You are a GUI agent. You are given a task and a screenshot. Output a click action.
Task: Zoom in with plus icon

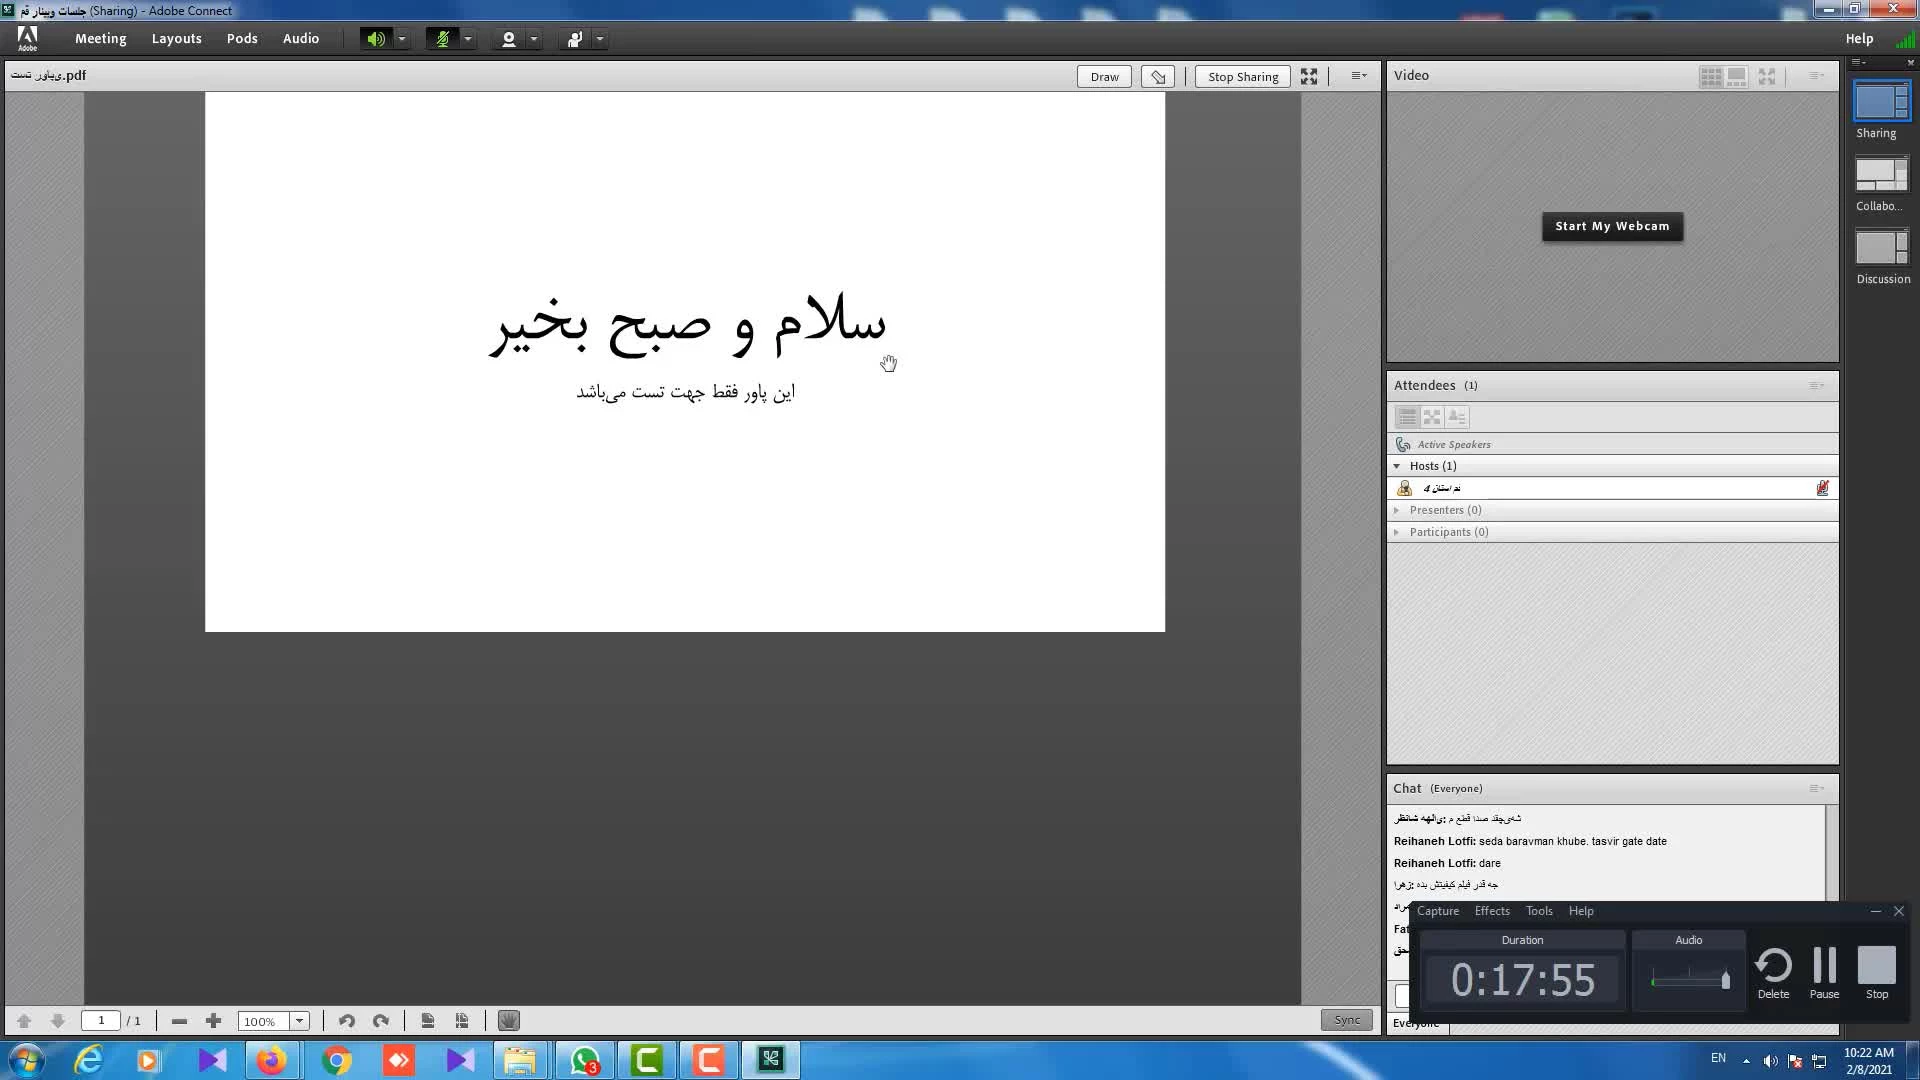213,1021
